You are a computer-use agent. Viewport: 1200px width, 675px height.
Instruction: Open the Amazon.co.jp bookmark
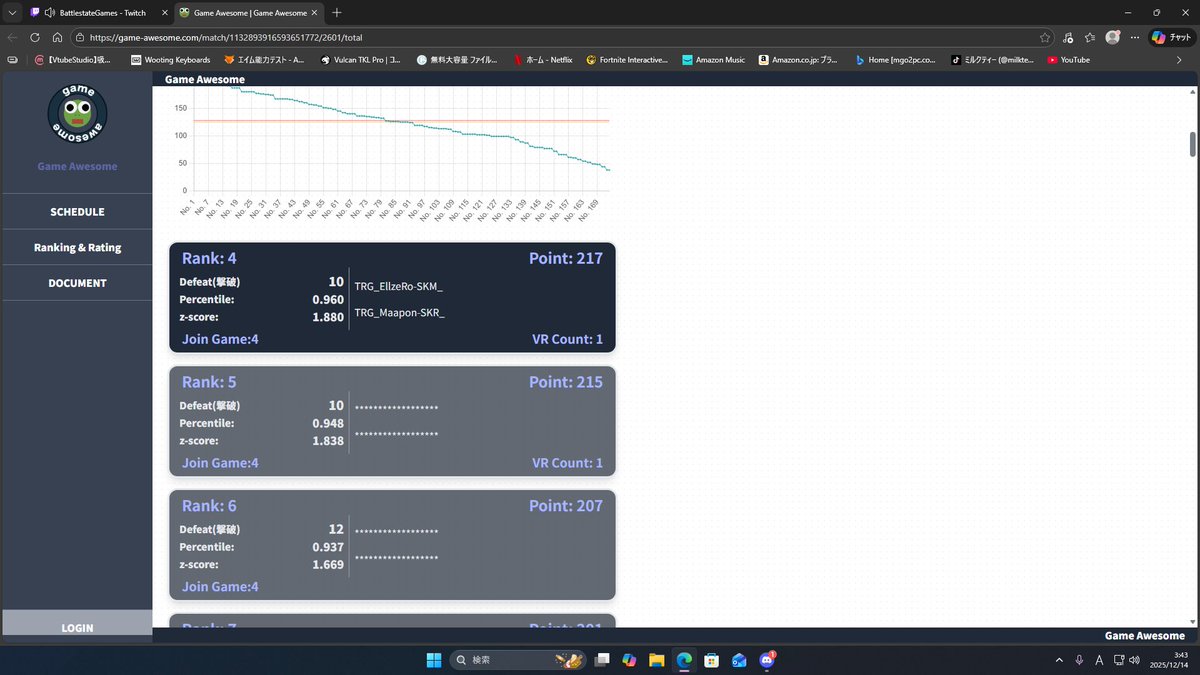(x=798, y=60)
